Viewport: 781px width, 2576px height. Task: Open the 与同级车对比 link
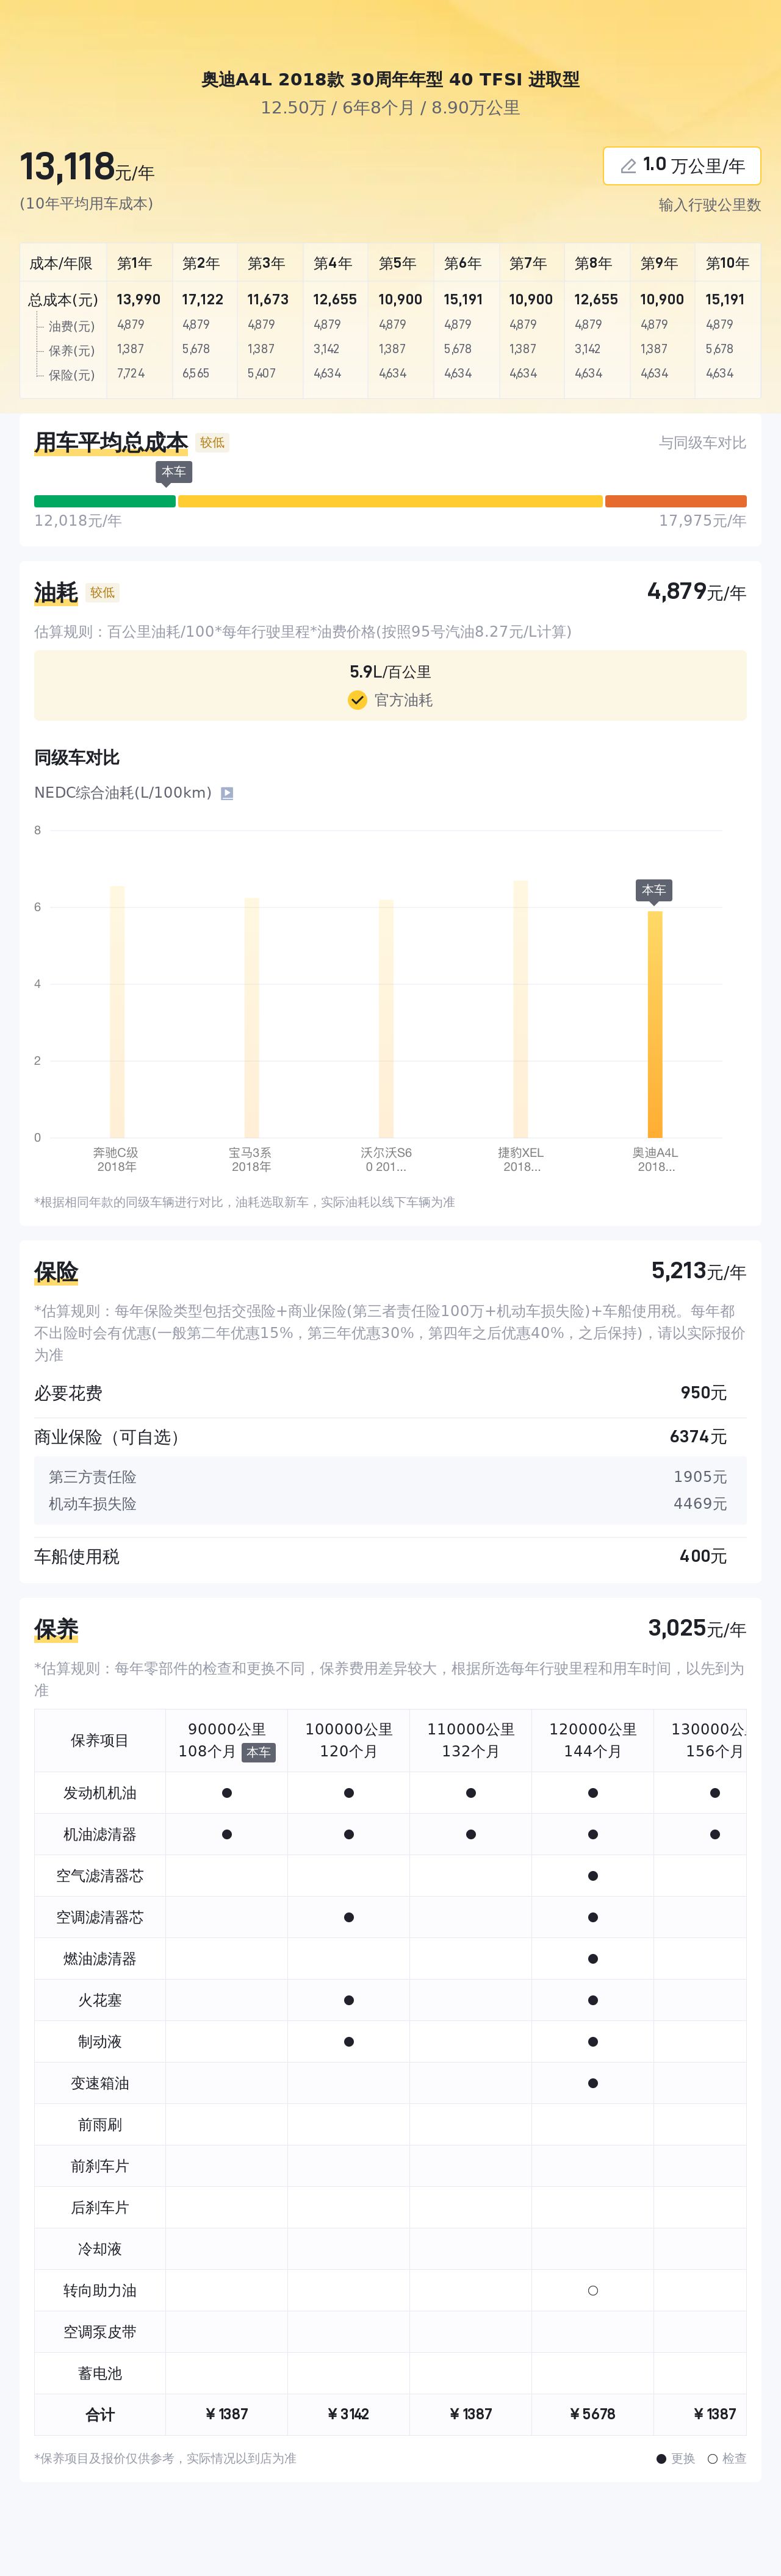pos(702,442)
